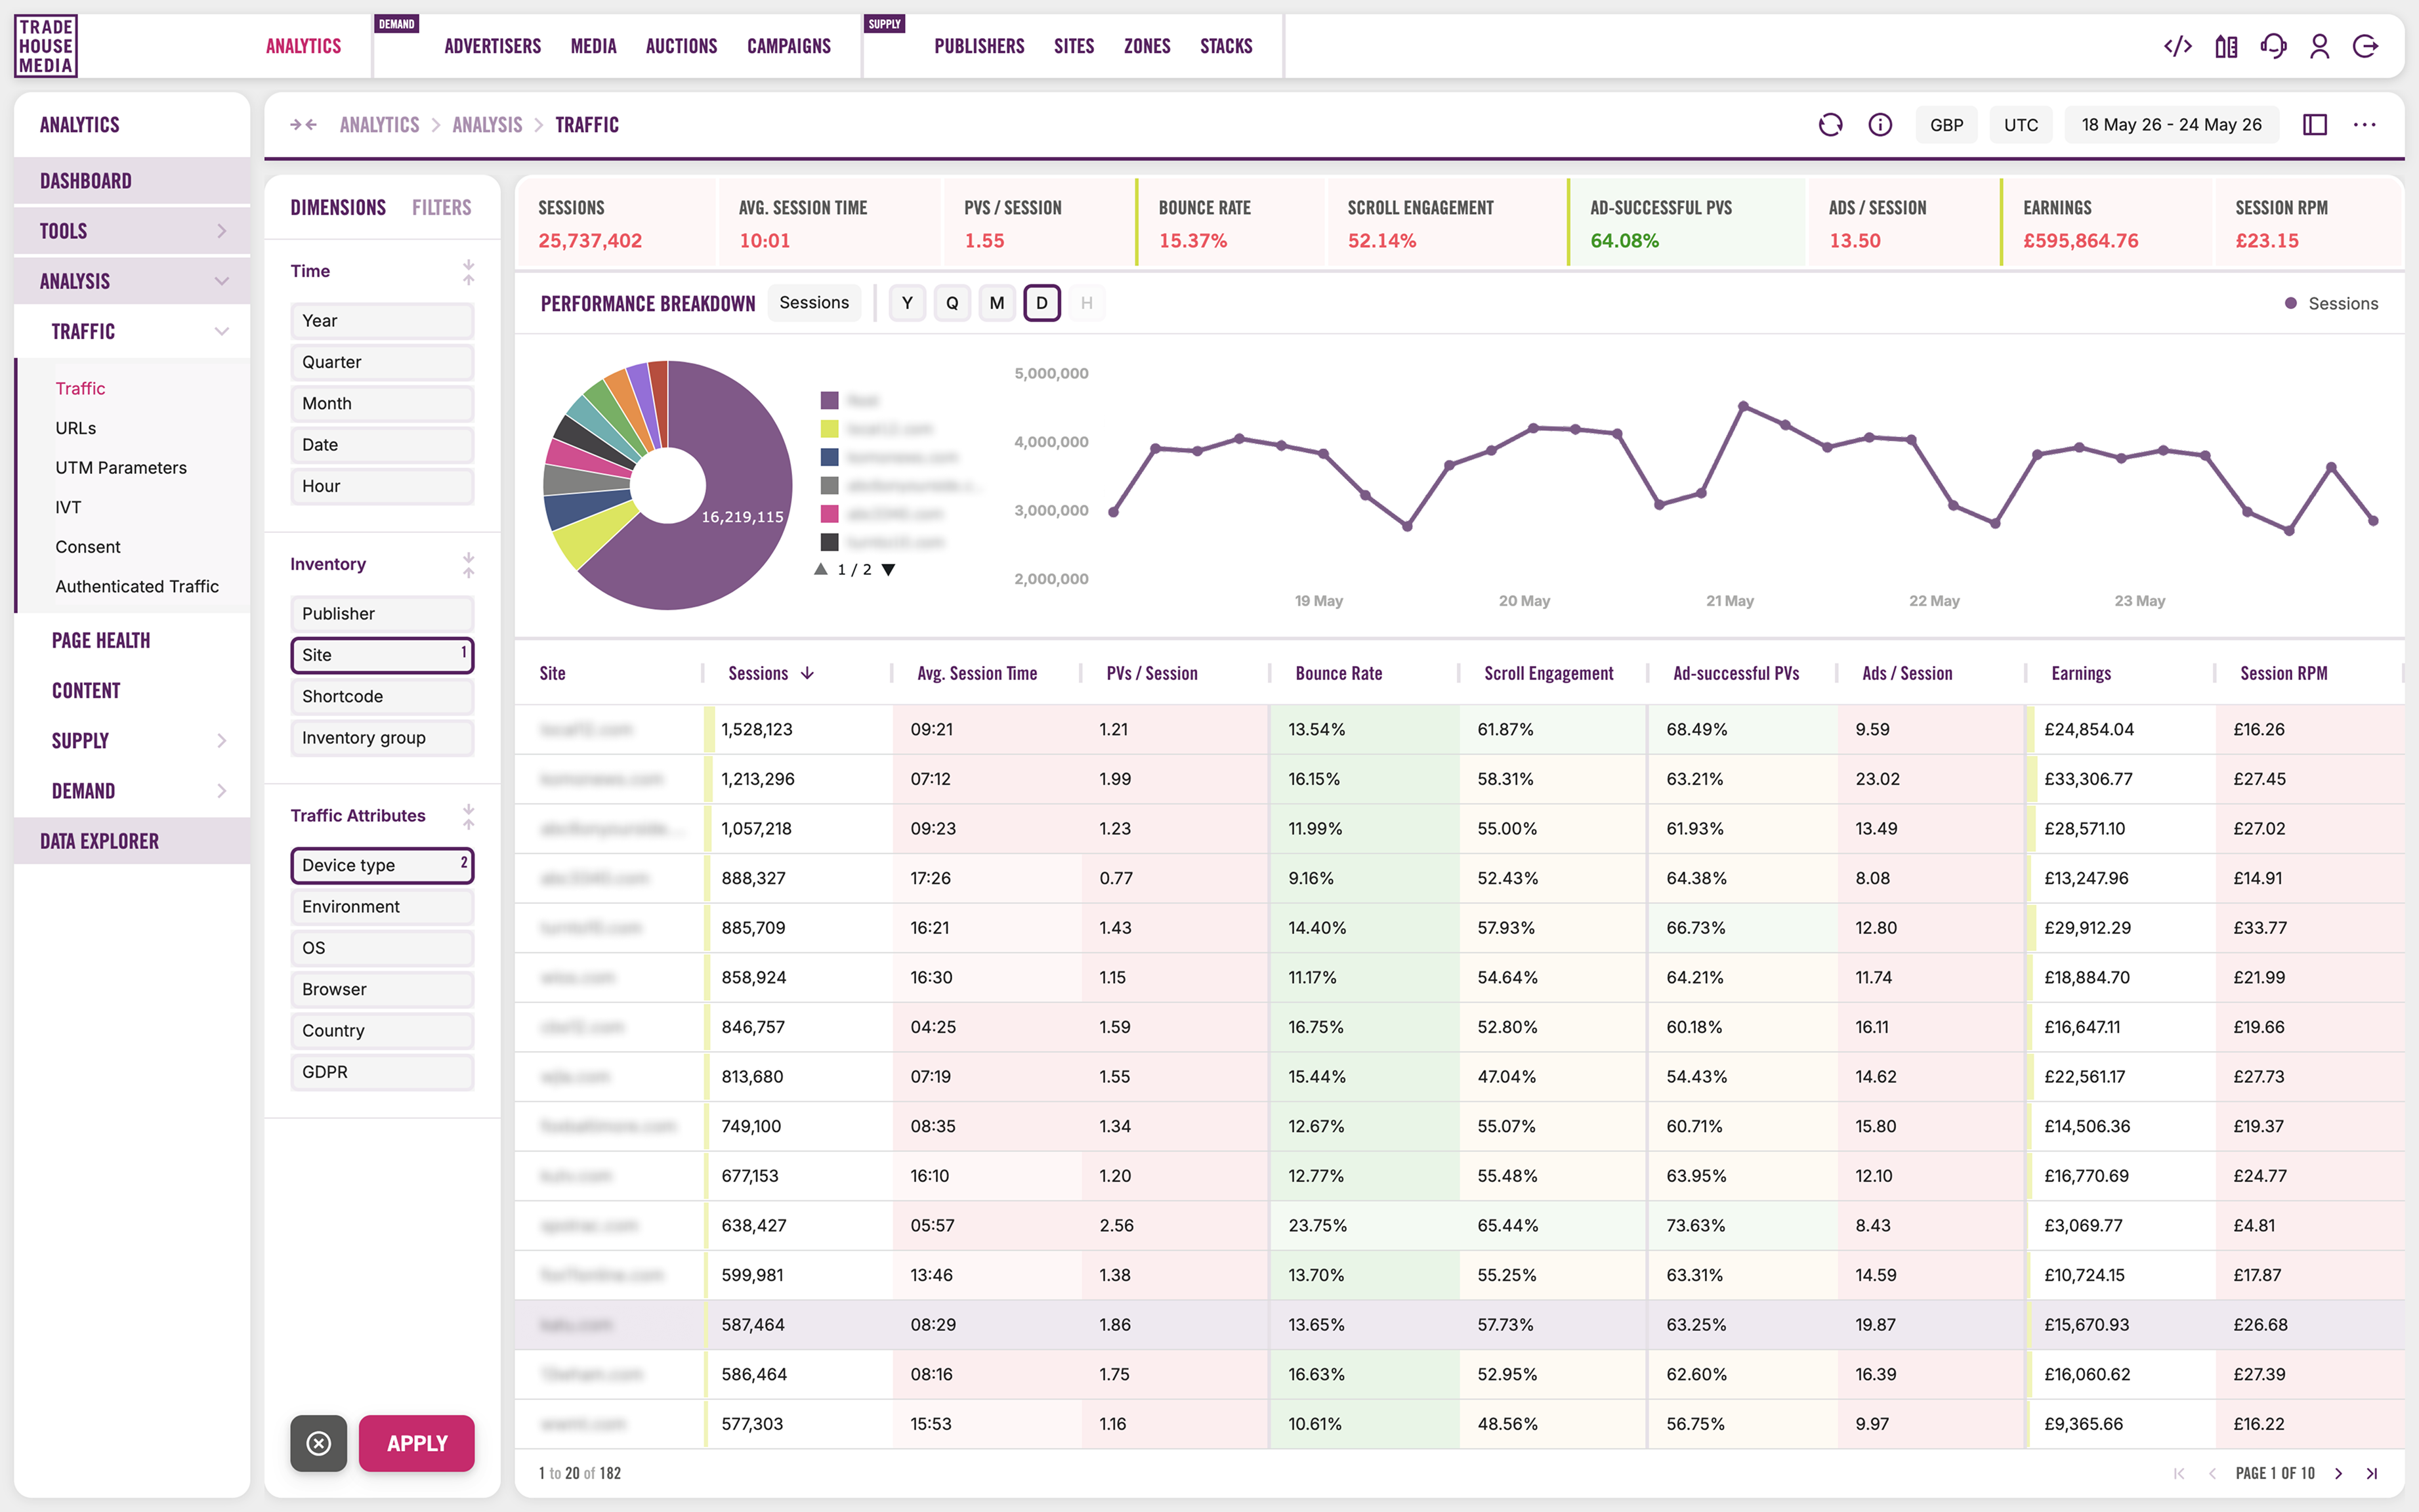2419x1512 pixels.
Task: Open the user profile icon
Action: pyautogui.click(x=2320, y=46)
